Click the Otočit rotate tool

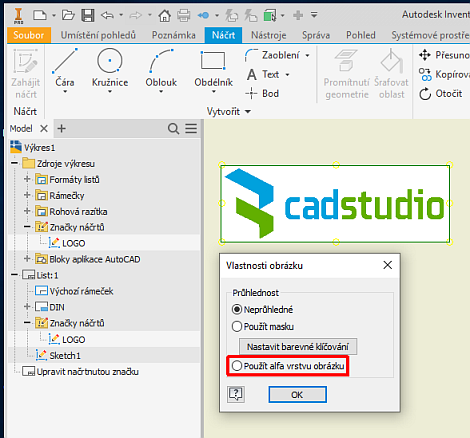440,94
